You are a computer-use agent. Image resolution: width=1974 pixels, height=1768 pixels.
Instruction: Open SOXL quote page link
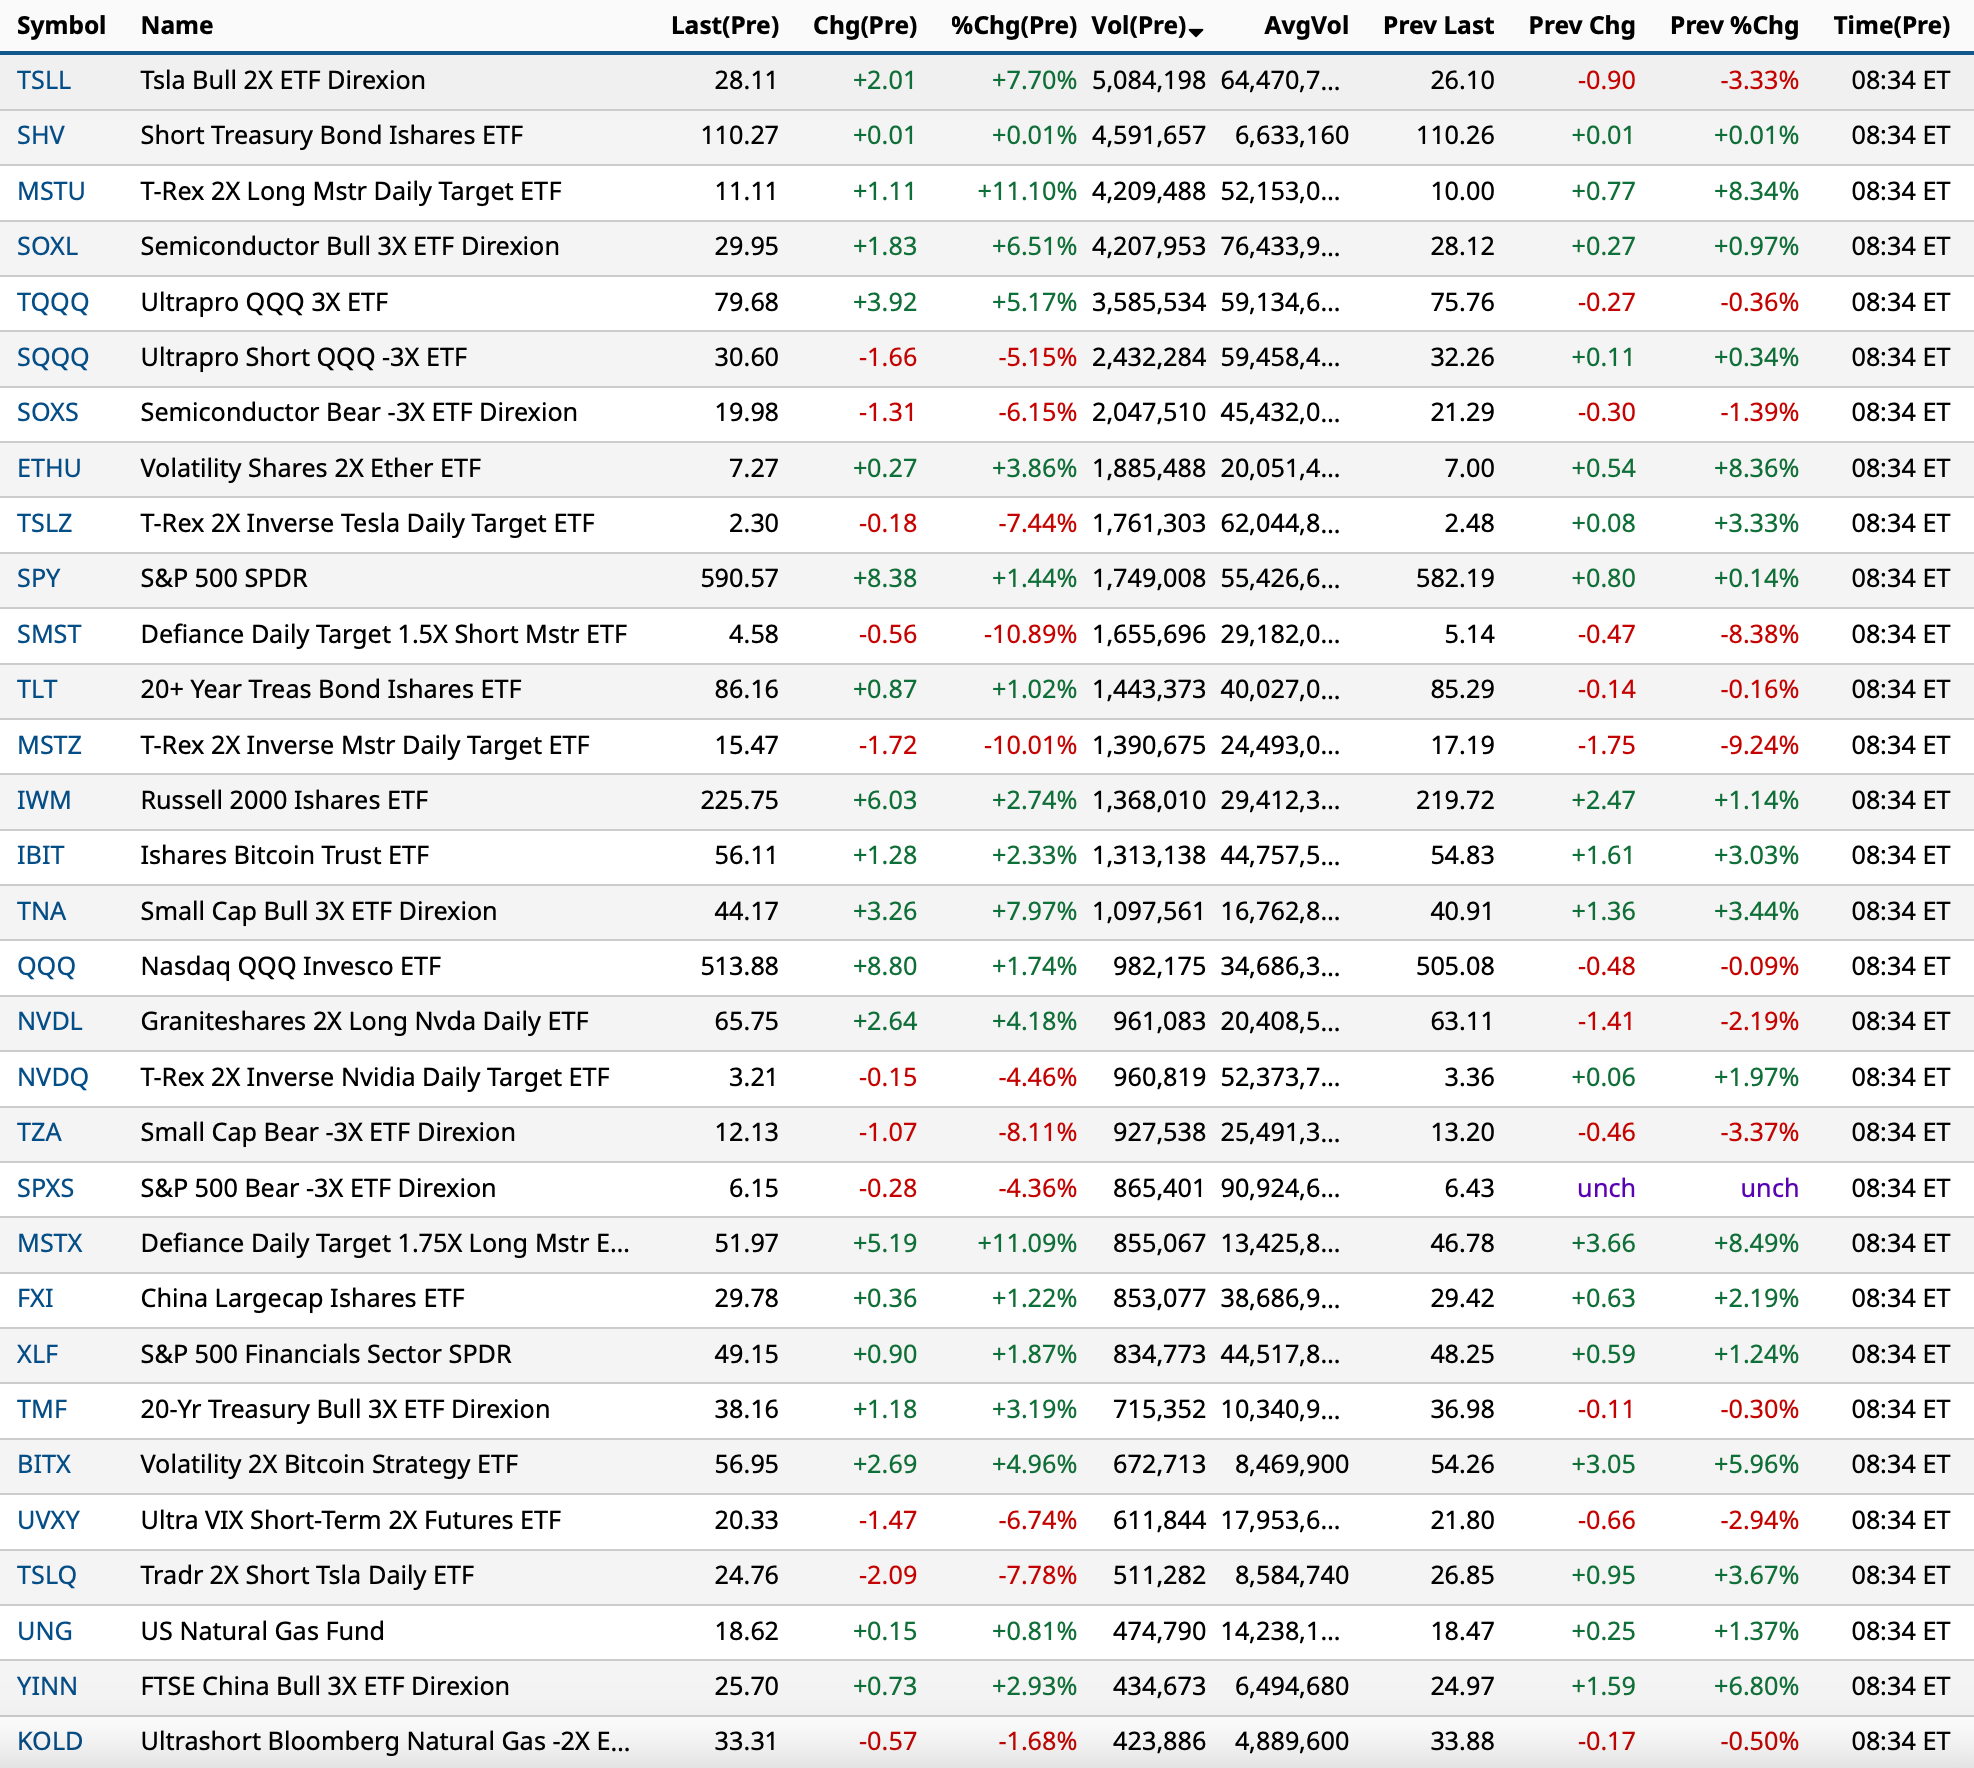click(47, 246)
